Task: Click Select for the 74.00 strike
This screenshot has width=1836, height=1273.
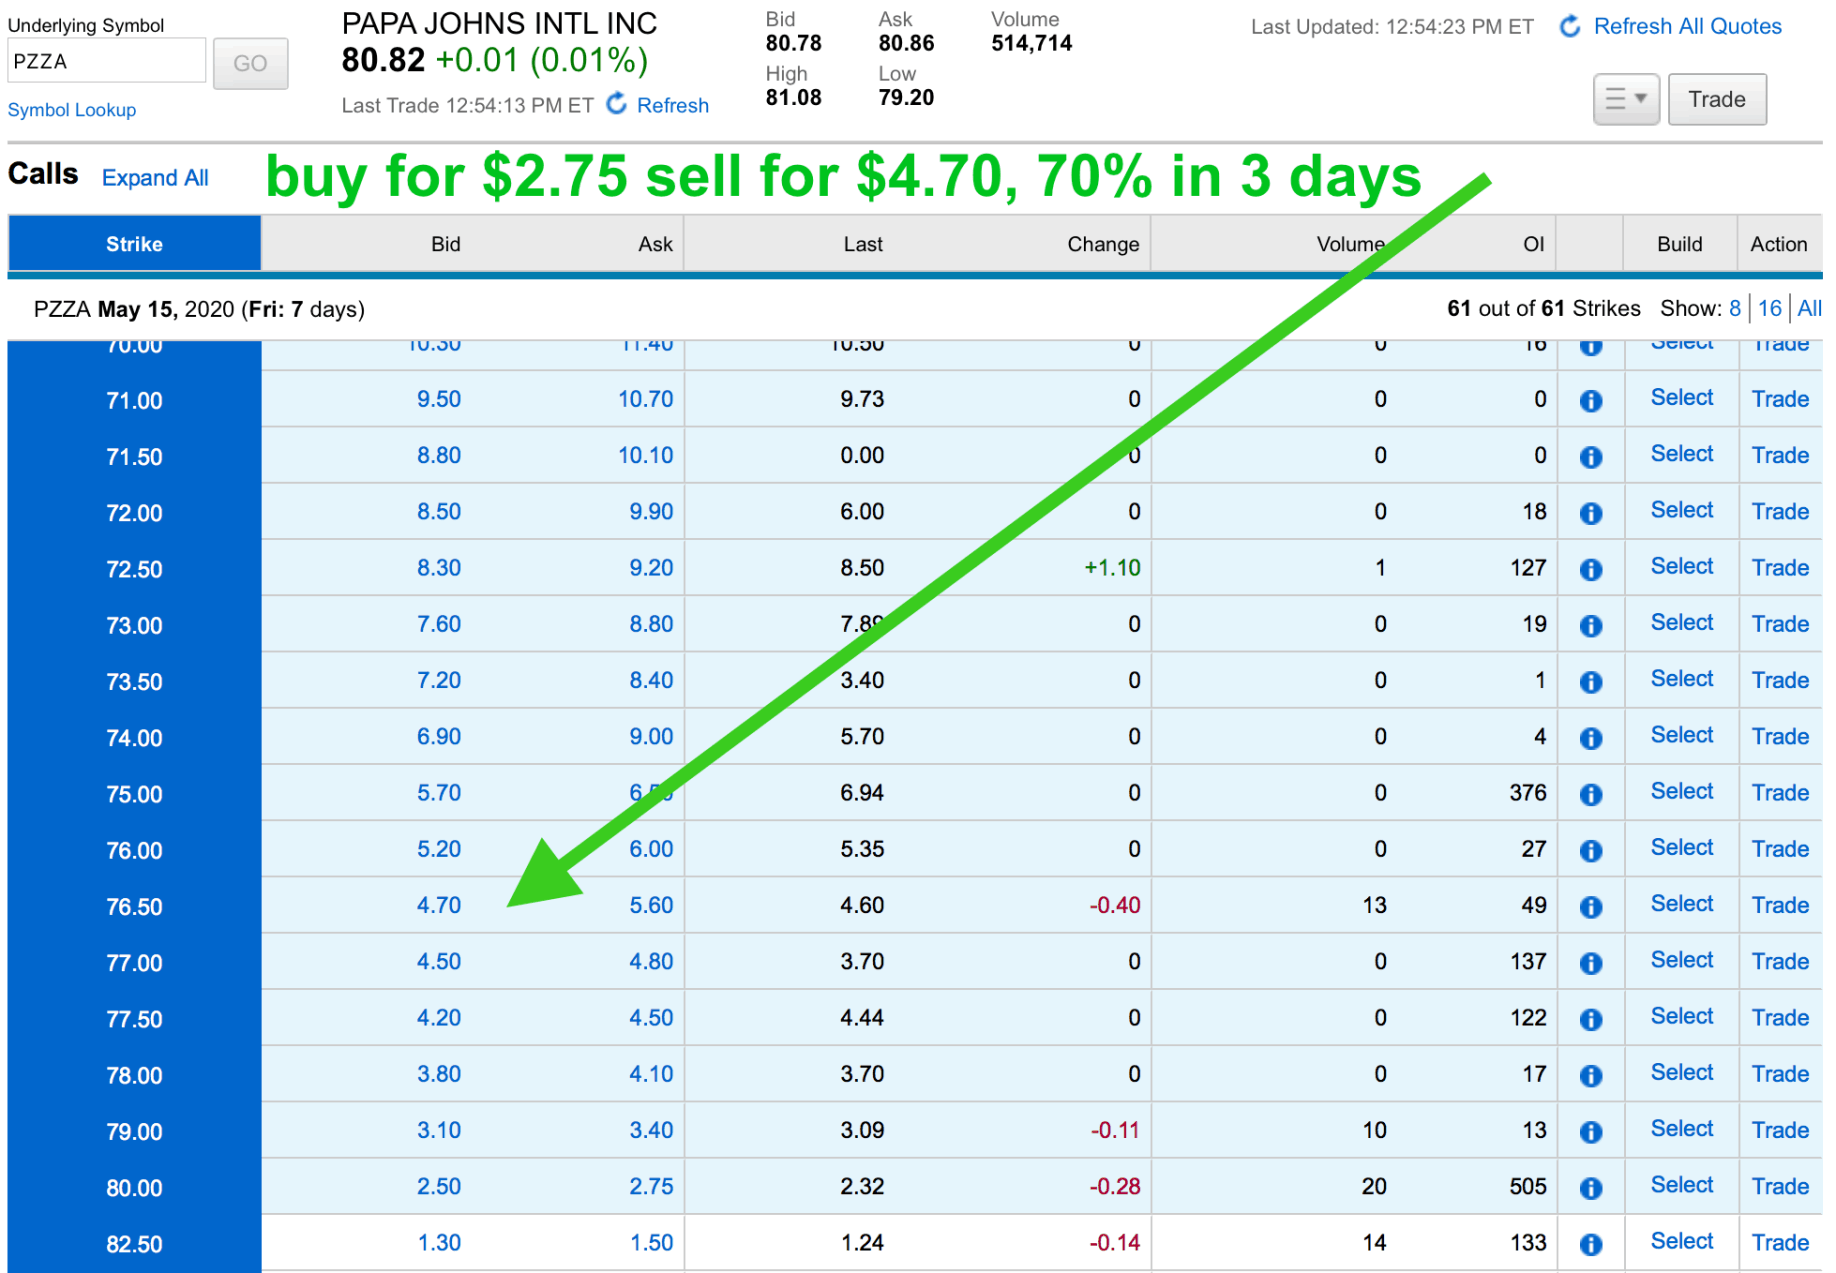Action: (1682, 735)
